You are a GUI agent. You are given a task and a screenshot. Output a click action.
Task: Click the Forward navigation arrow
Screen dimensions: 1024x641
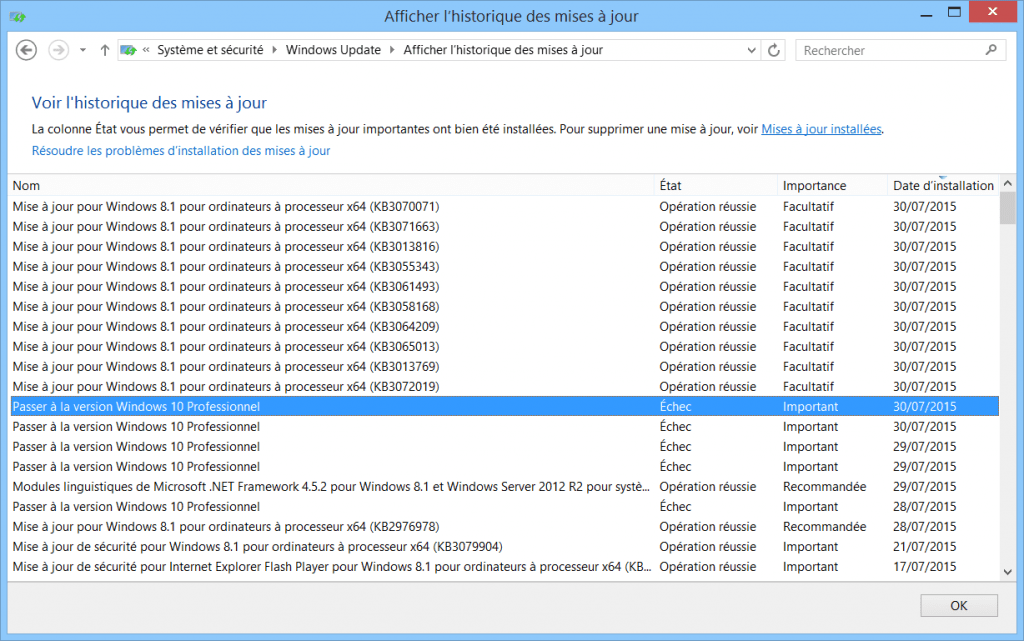(59, 50)
